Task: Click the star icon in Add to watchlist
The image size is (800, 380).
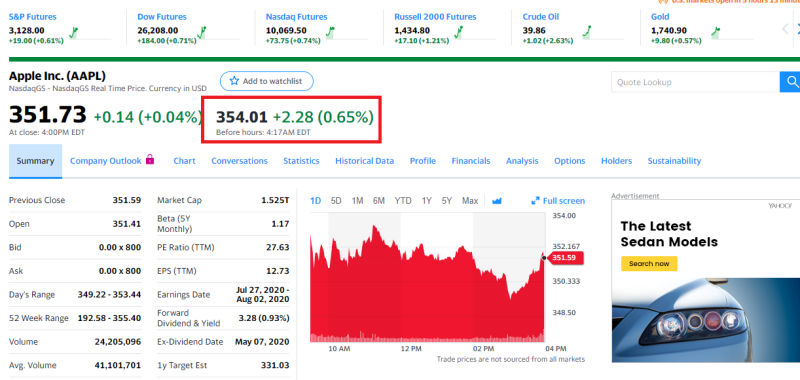Action: 234,81
